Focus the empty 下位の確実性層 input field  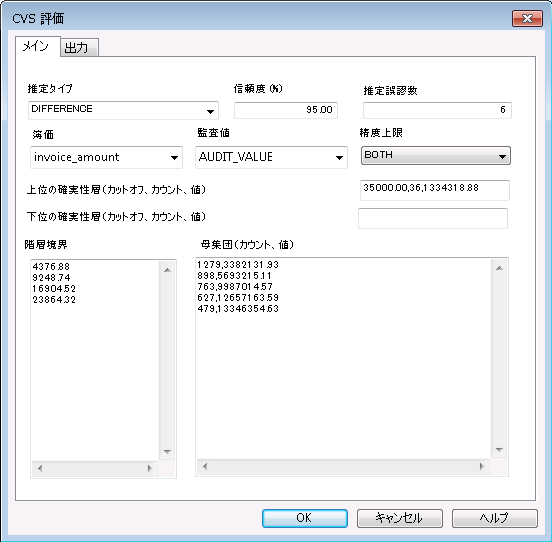tap(433, 218)
